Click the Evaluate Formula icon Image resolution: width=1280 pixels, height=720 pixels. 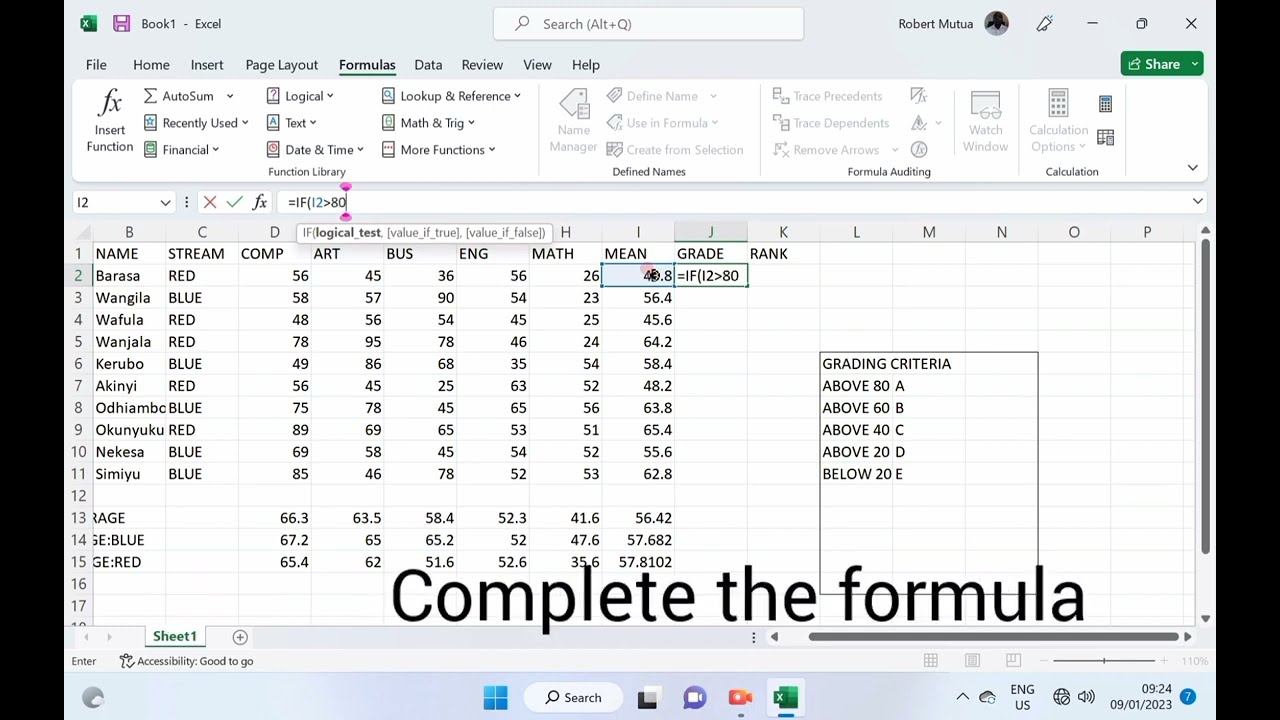click(919, 150)
